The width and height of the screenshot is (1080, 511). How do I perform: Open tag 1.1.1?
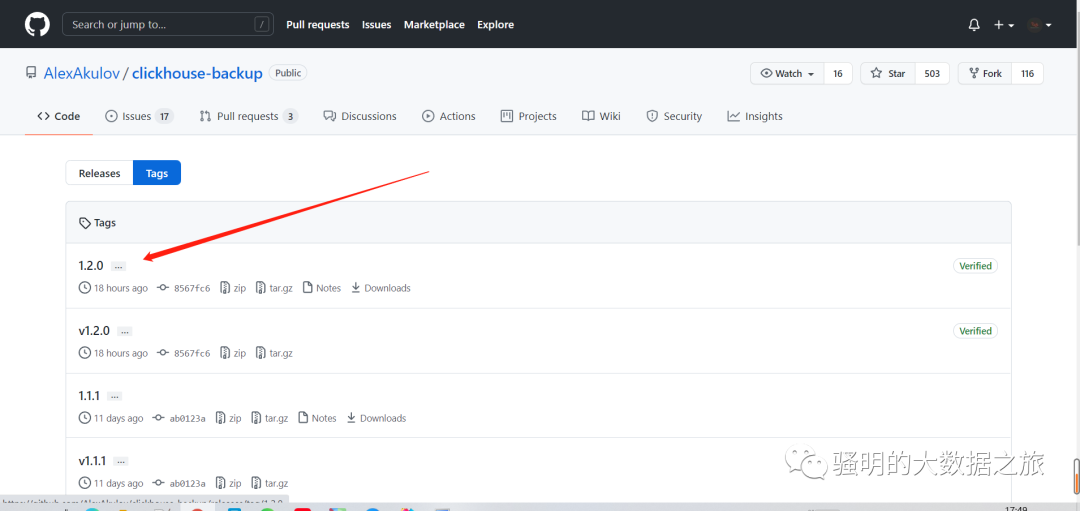[90, 395]
